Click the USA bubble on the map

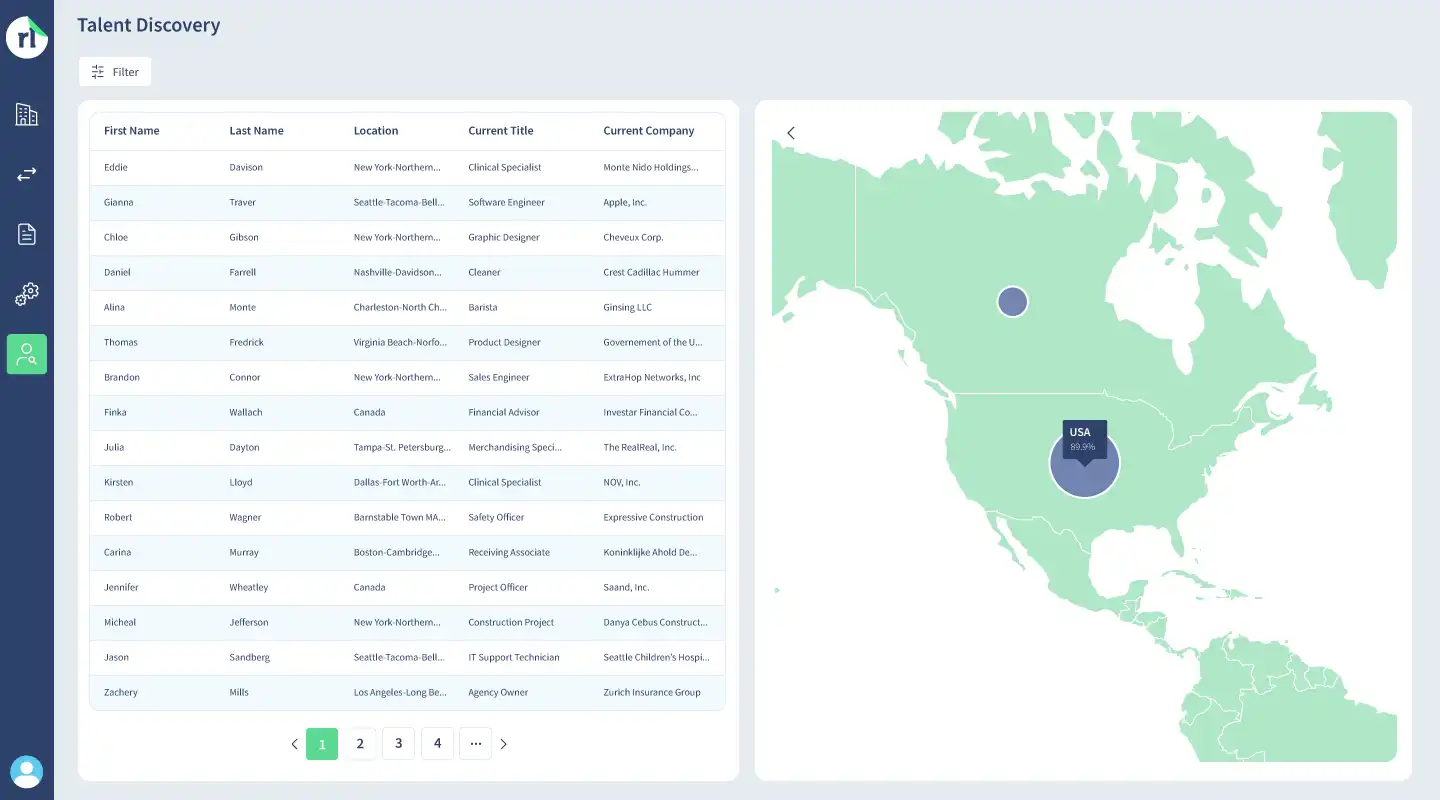pos(1084,464)
